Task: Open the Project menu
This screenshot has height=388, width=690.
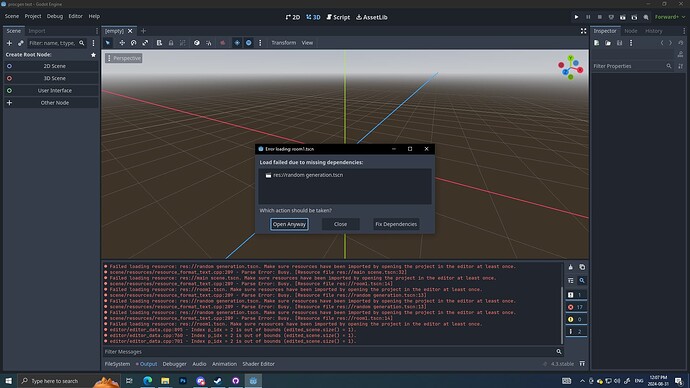Action: click(33, 16)
